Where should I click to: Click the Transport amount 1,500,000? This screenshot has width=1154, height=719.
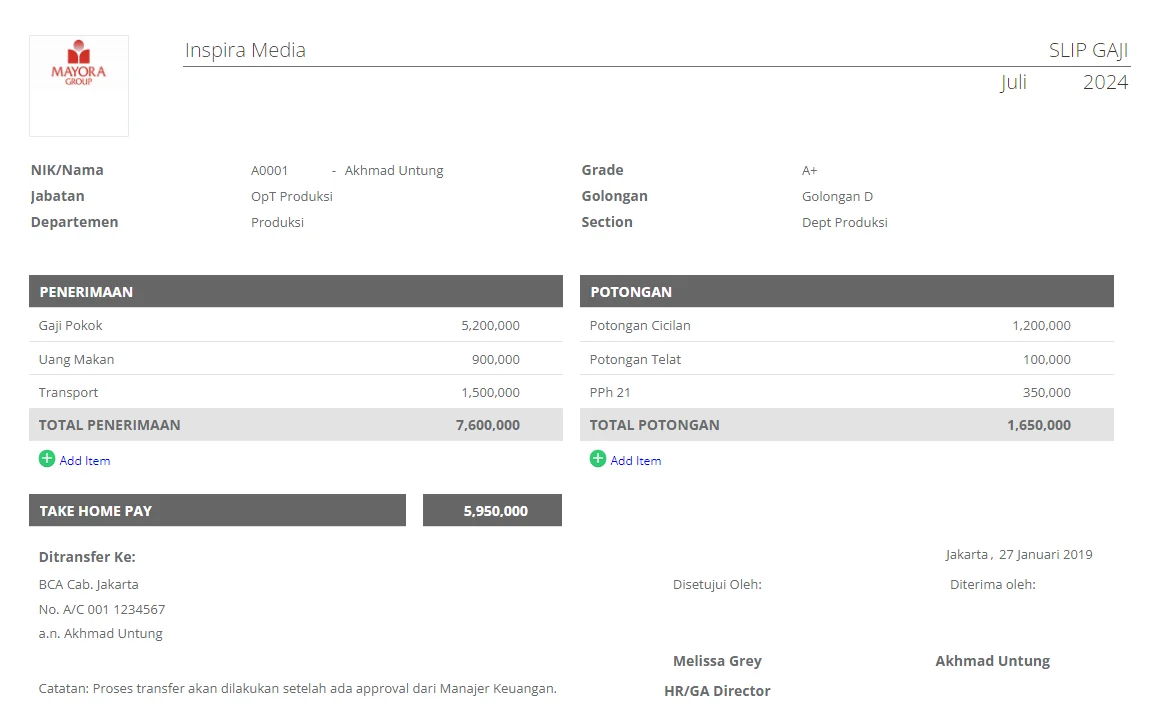point(490,392)
